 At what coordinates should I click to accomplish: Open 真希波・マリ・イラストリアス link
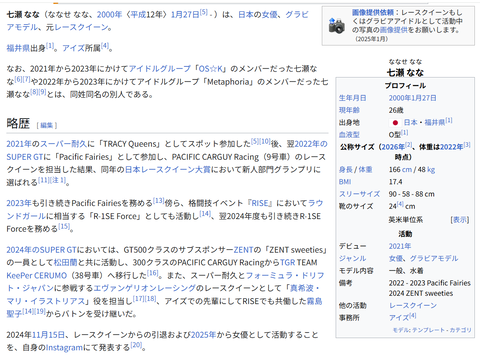305,288
